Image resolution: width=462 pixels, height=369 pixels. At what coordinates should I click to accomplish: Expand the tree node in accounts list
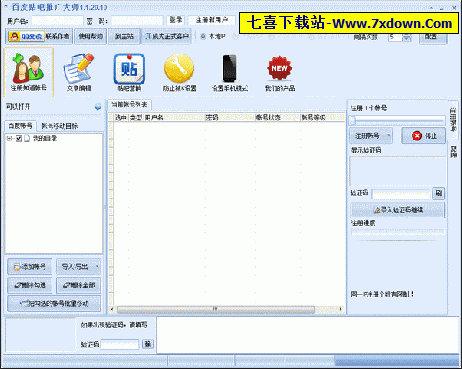[x=9, y=138]
